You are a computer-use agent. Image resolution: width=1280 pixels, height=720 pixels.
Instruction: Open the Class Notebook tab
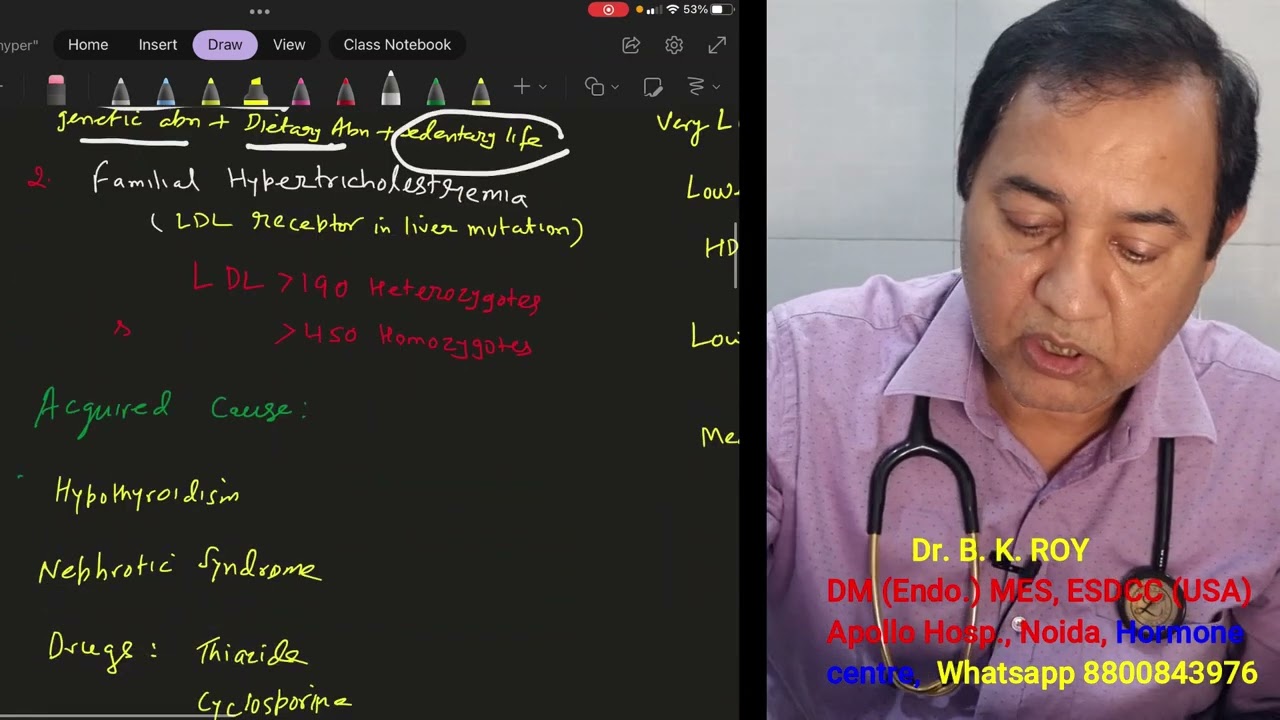pyautogui.click(x=397, y=45)
